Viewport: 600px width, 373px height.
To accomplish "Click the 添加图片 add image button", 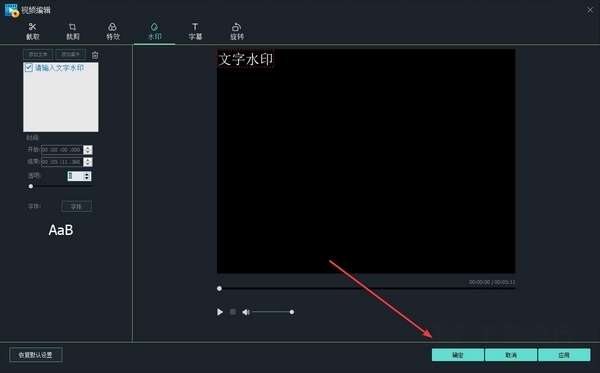I will (x=70, y=54).
